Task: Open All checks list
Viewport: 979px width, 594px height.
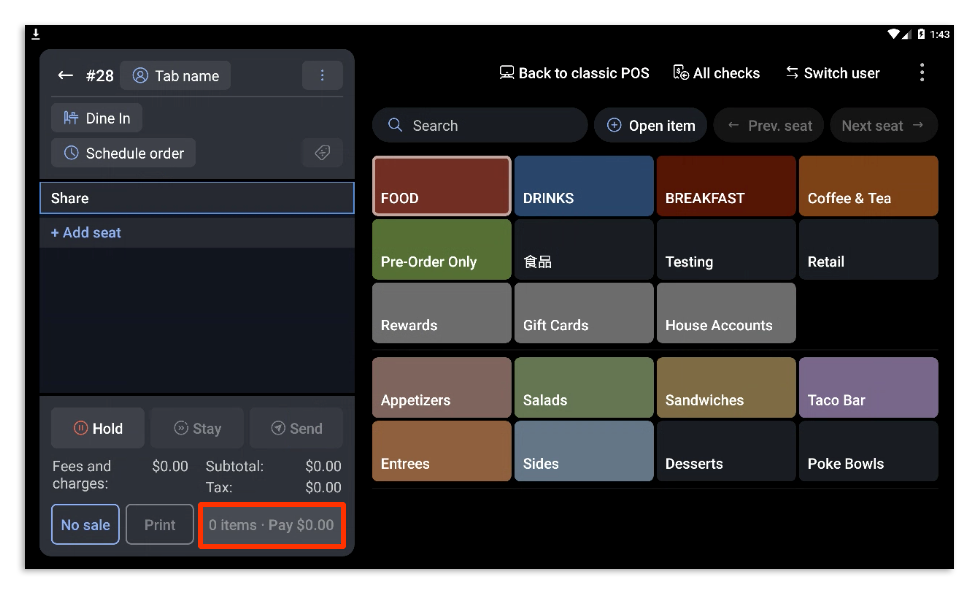Action: [716, 73]
